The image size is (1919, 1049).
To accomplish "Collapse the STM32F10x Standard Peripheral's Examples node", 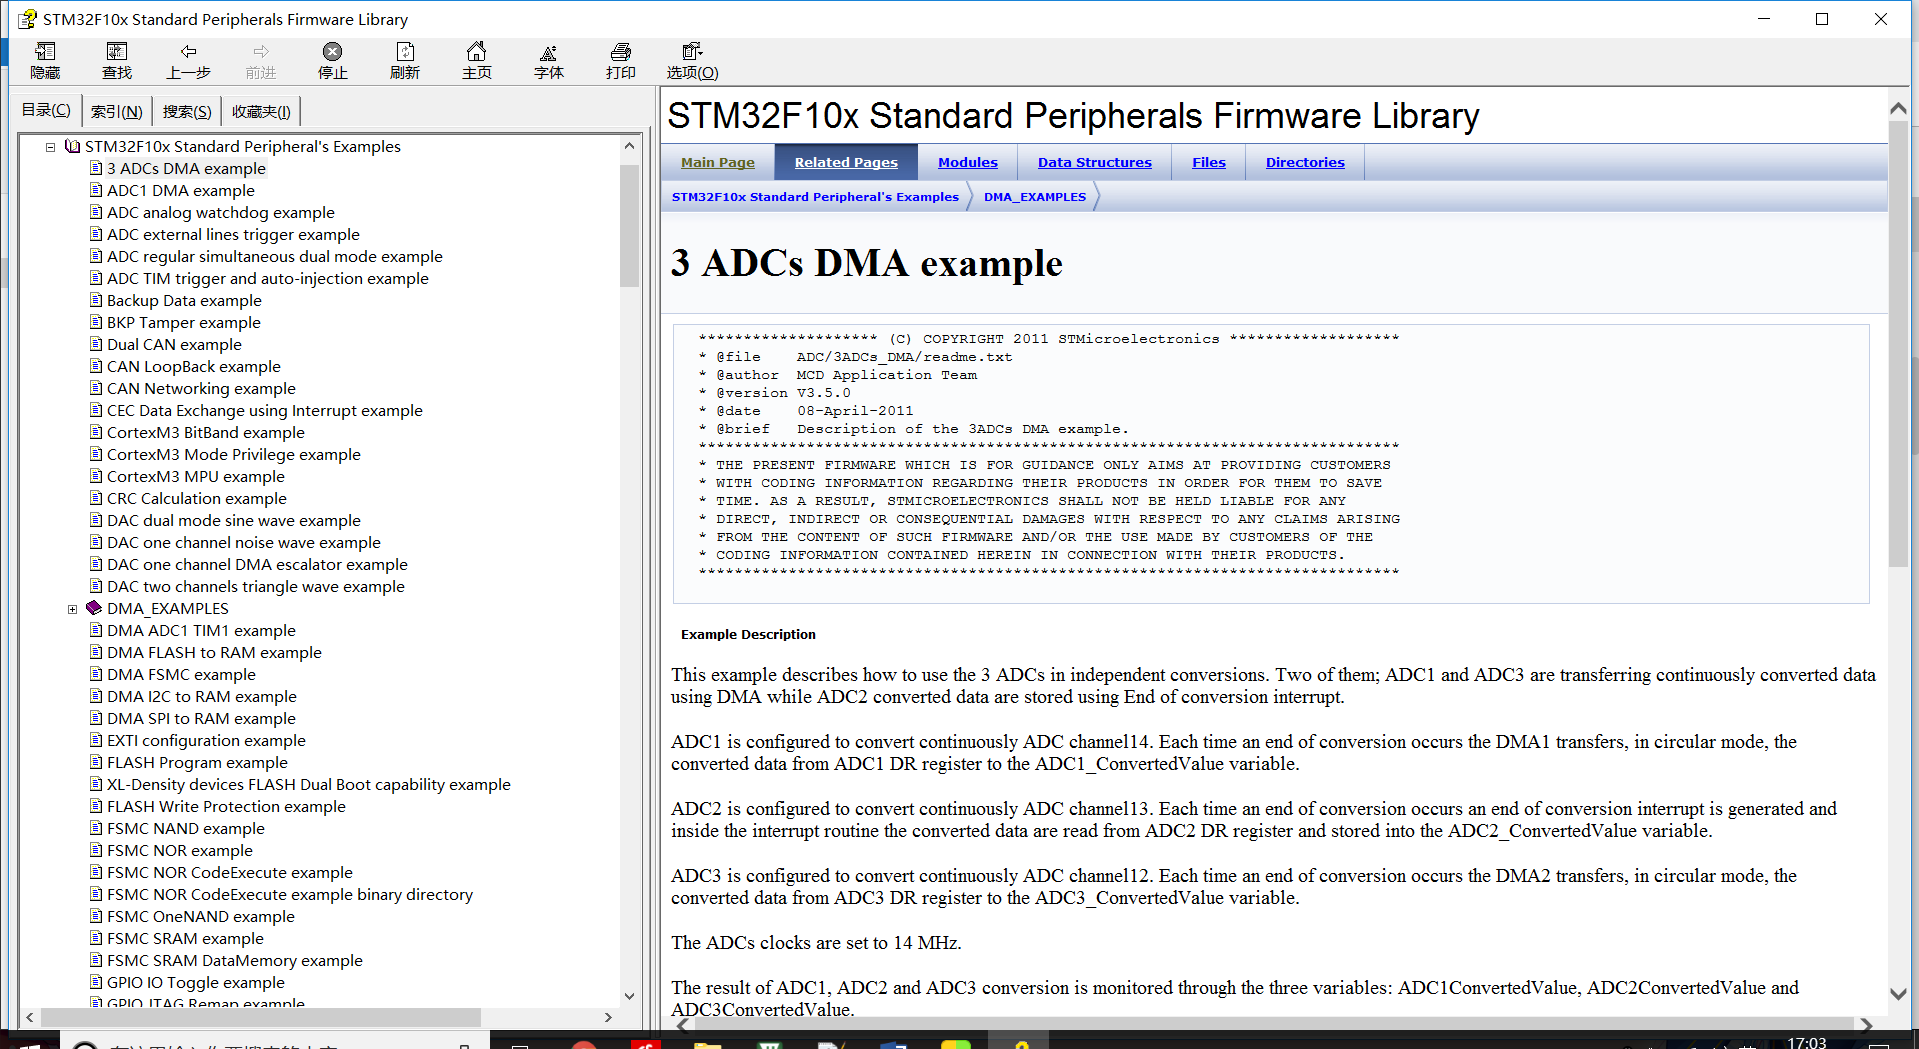I will tap(50, 147).
